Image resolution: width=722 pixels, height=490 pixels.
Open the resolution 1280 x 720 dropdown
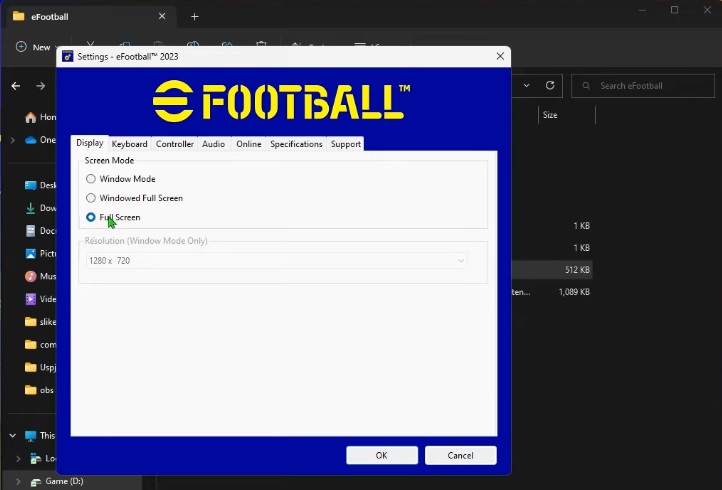tap(276, 261)
